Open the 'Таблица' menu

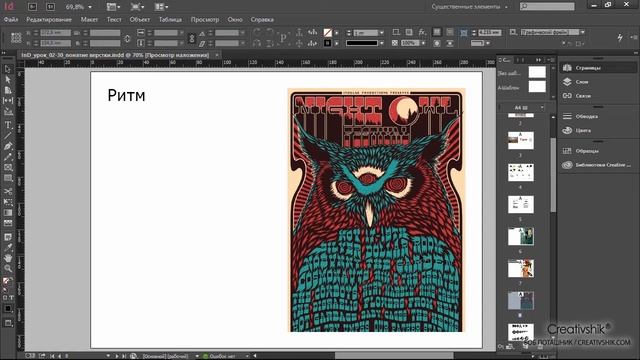(x=170, y=20)
